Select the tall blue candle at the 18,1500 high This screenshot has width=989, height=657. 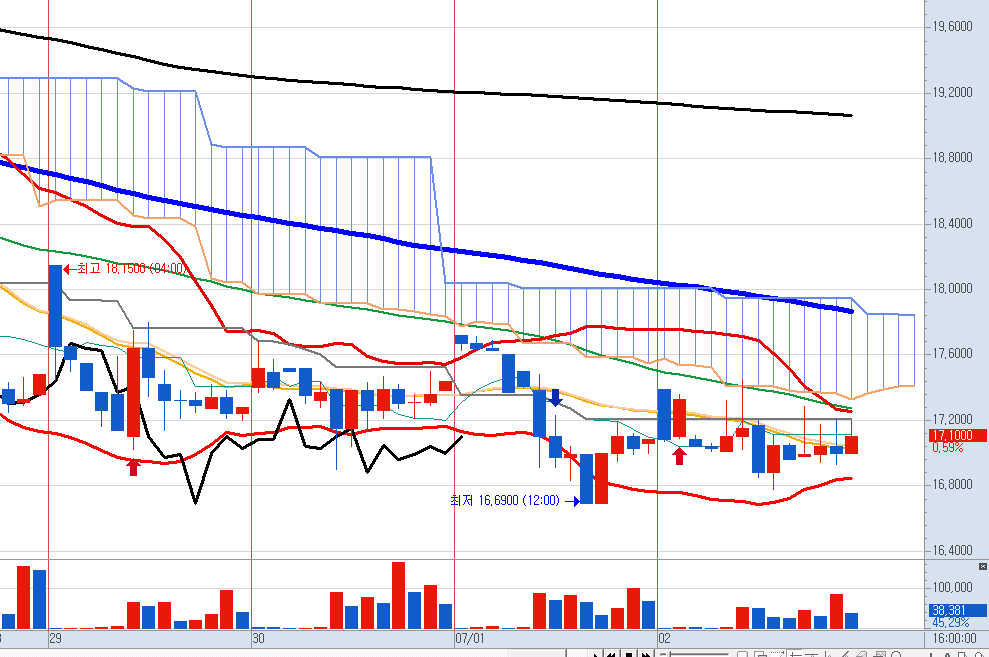(56, 306)
